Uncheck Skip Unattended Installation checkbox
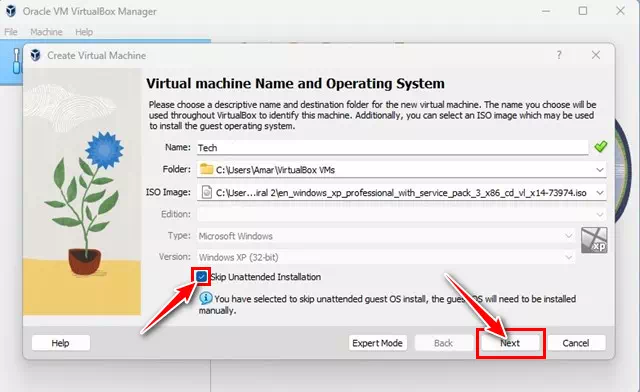 click(201, 277)
